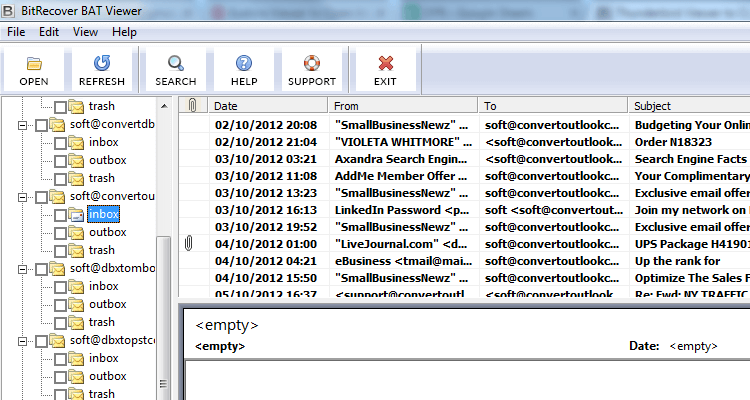Click folder icon of soft@dbxtopstc account
This screenshot has height=400, width=750.
tap(57, 341)
